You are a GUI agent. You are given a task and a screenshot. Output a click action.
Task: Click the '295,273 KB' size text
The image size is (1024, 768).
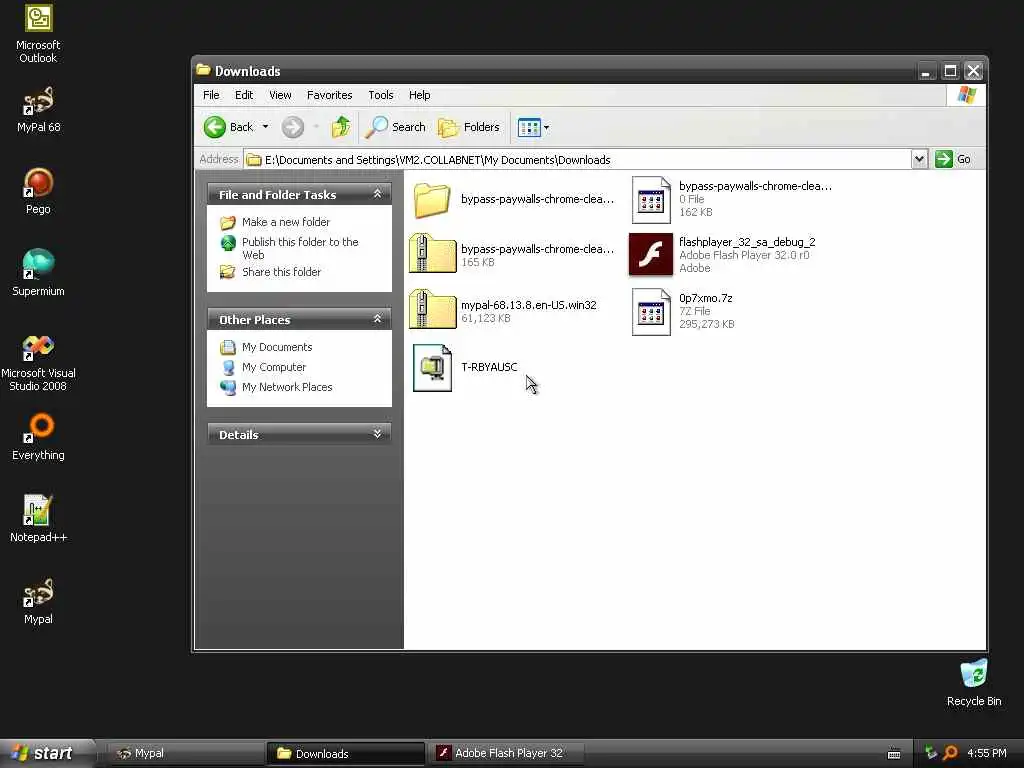[707, 324]
